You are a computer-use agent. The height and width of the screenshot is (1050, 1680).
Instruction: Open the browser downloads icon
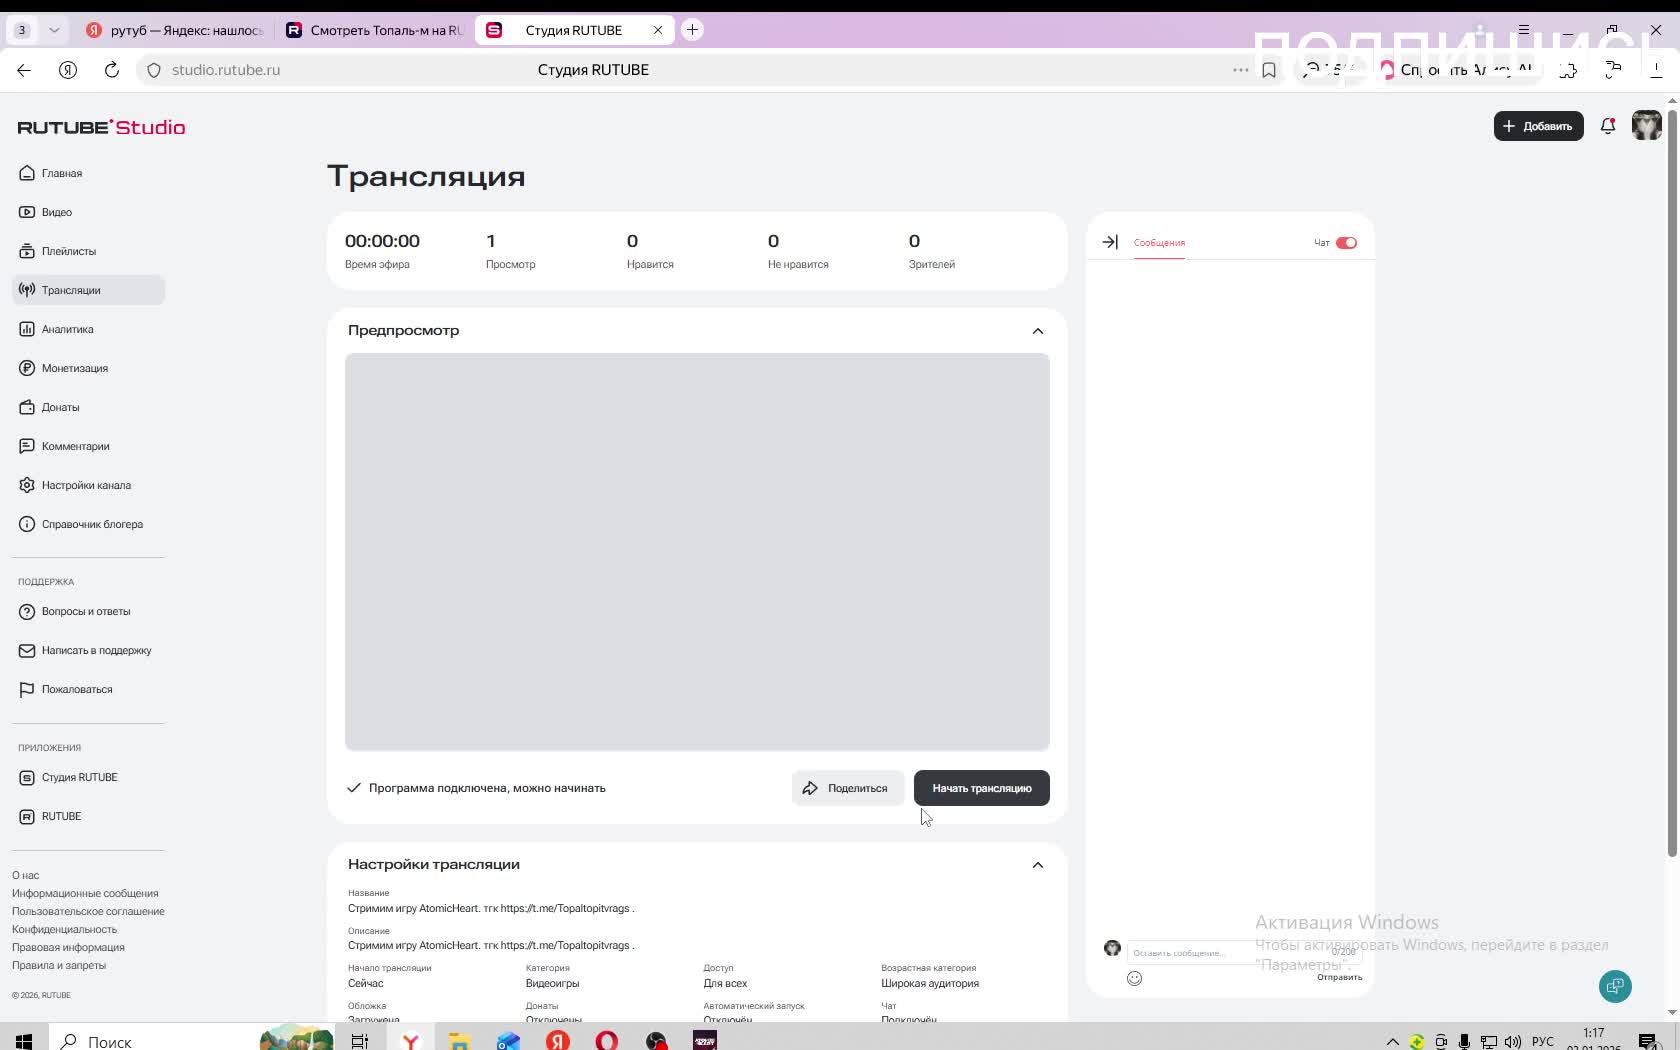tap(1656, 70)
